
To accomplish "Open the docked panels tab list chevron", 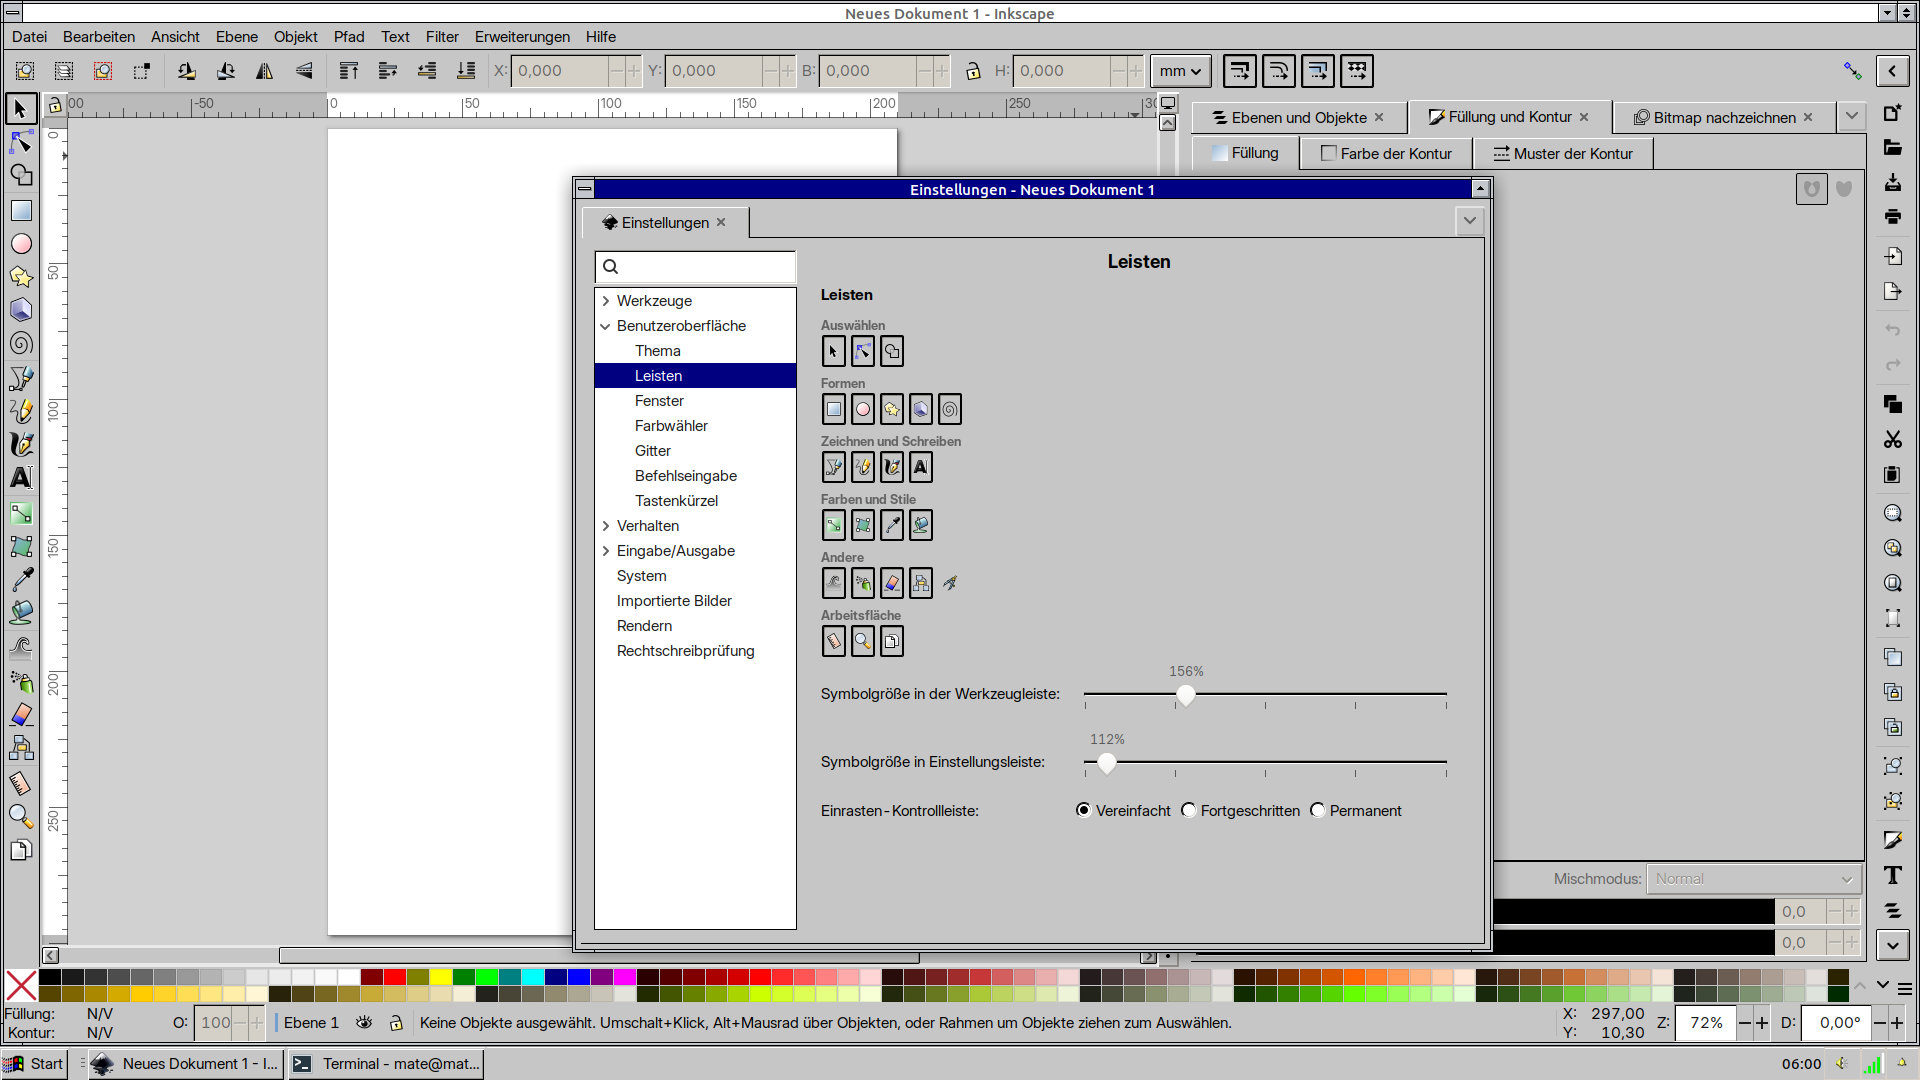I will 1852,116.
